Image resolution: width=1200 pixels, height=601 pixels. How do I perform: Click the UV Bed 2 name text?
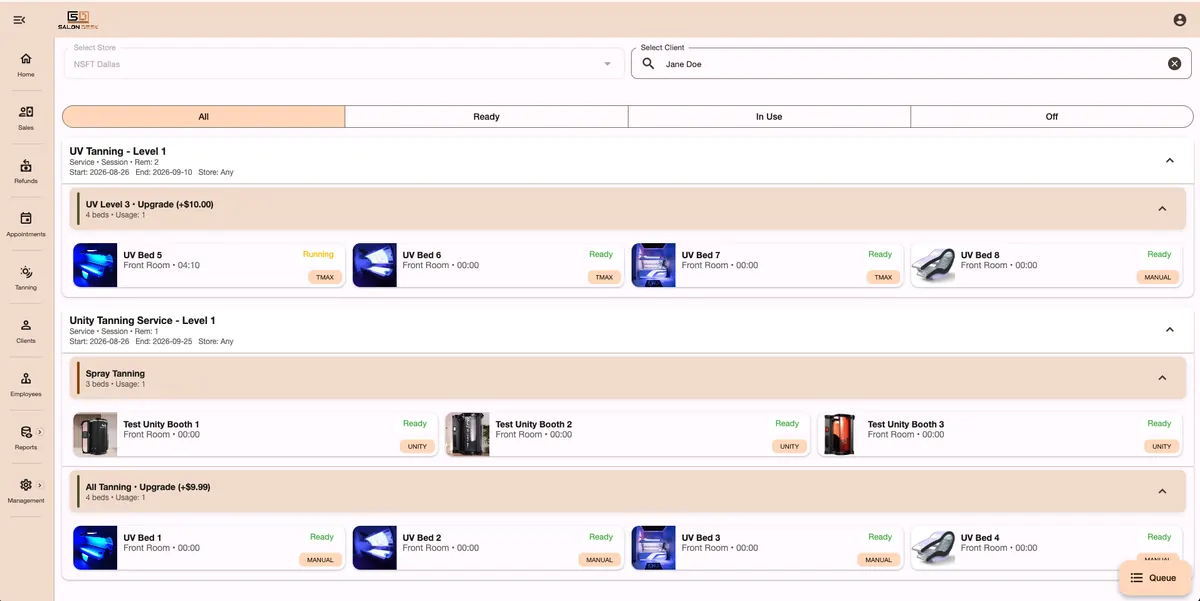[x=422, y=538]
